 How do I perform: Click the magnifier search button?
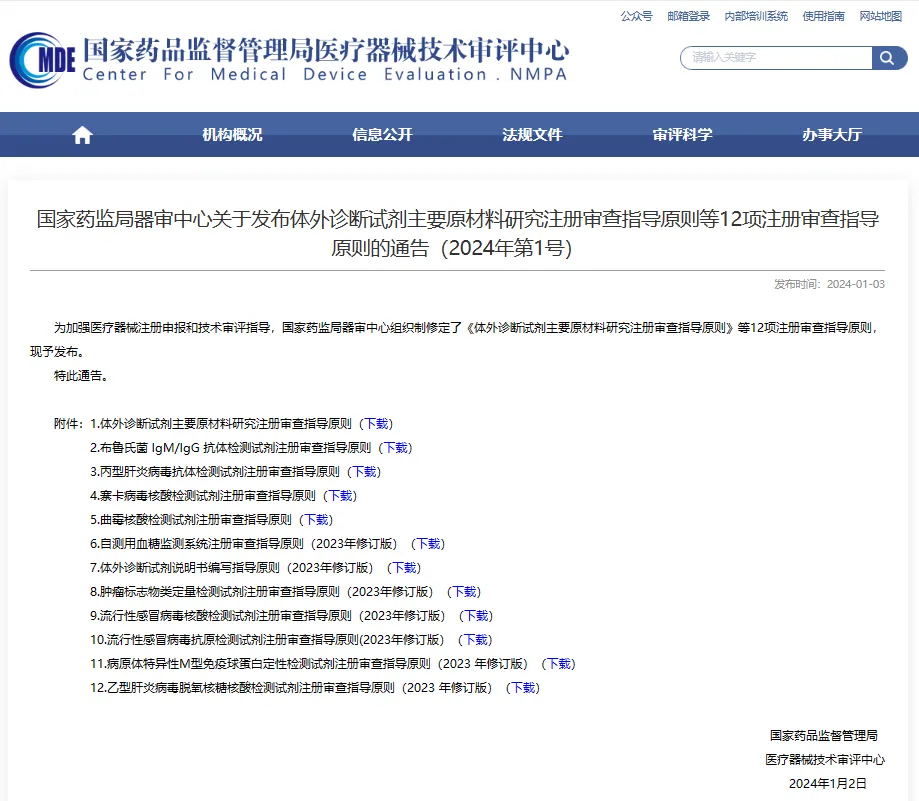[x=889, y=58]
